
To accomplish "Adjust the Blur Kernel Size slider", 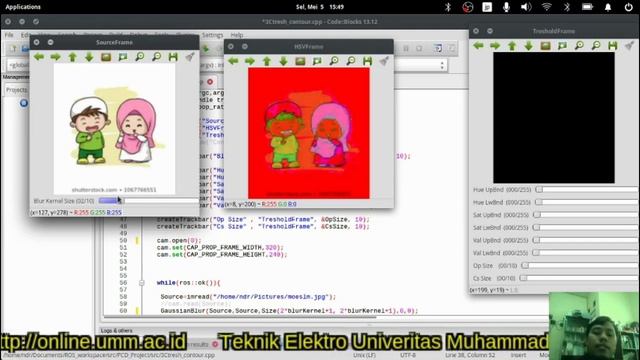I will tap(149, 201).
